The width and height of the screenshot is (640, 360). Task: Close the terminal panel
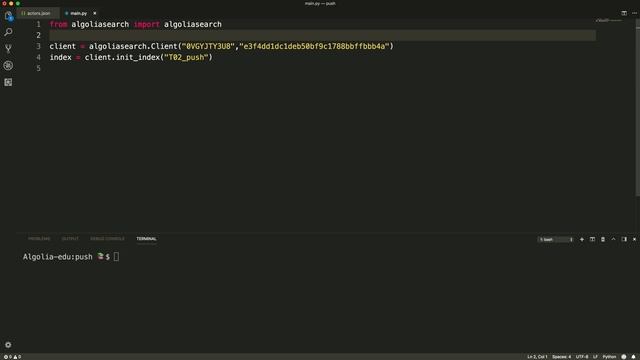coord(634,240)
